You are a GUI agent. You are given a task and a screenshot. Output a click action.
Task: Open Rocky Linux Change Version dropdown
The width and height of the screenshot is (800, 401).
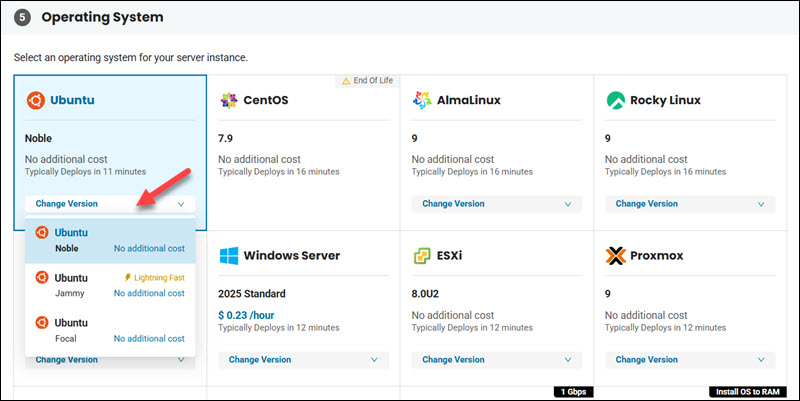pos(690,204)
